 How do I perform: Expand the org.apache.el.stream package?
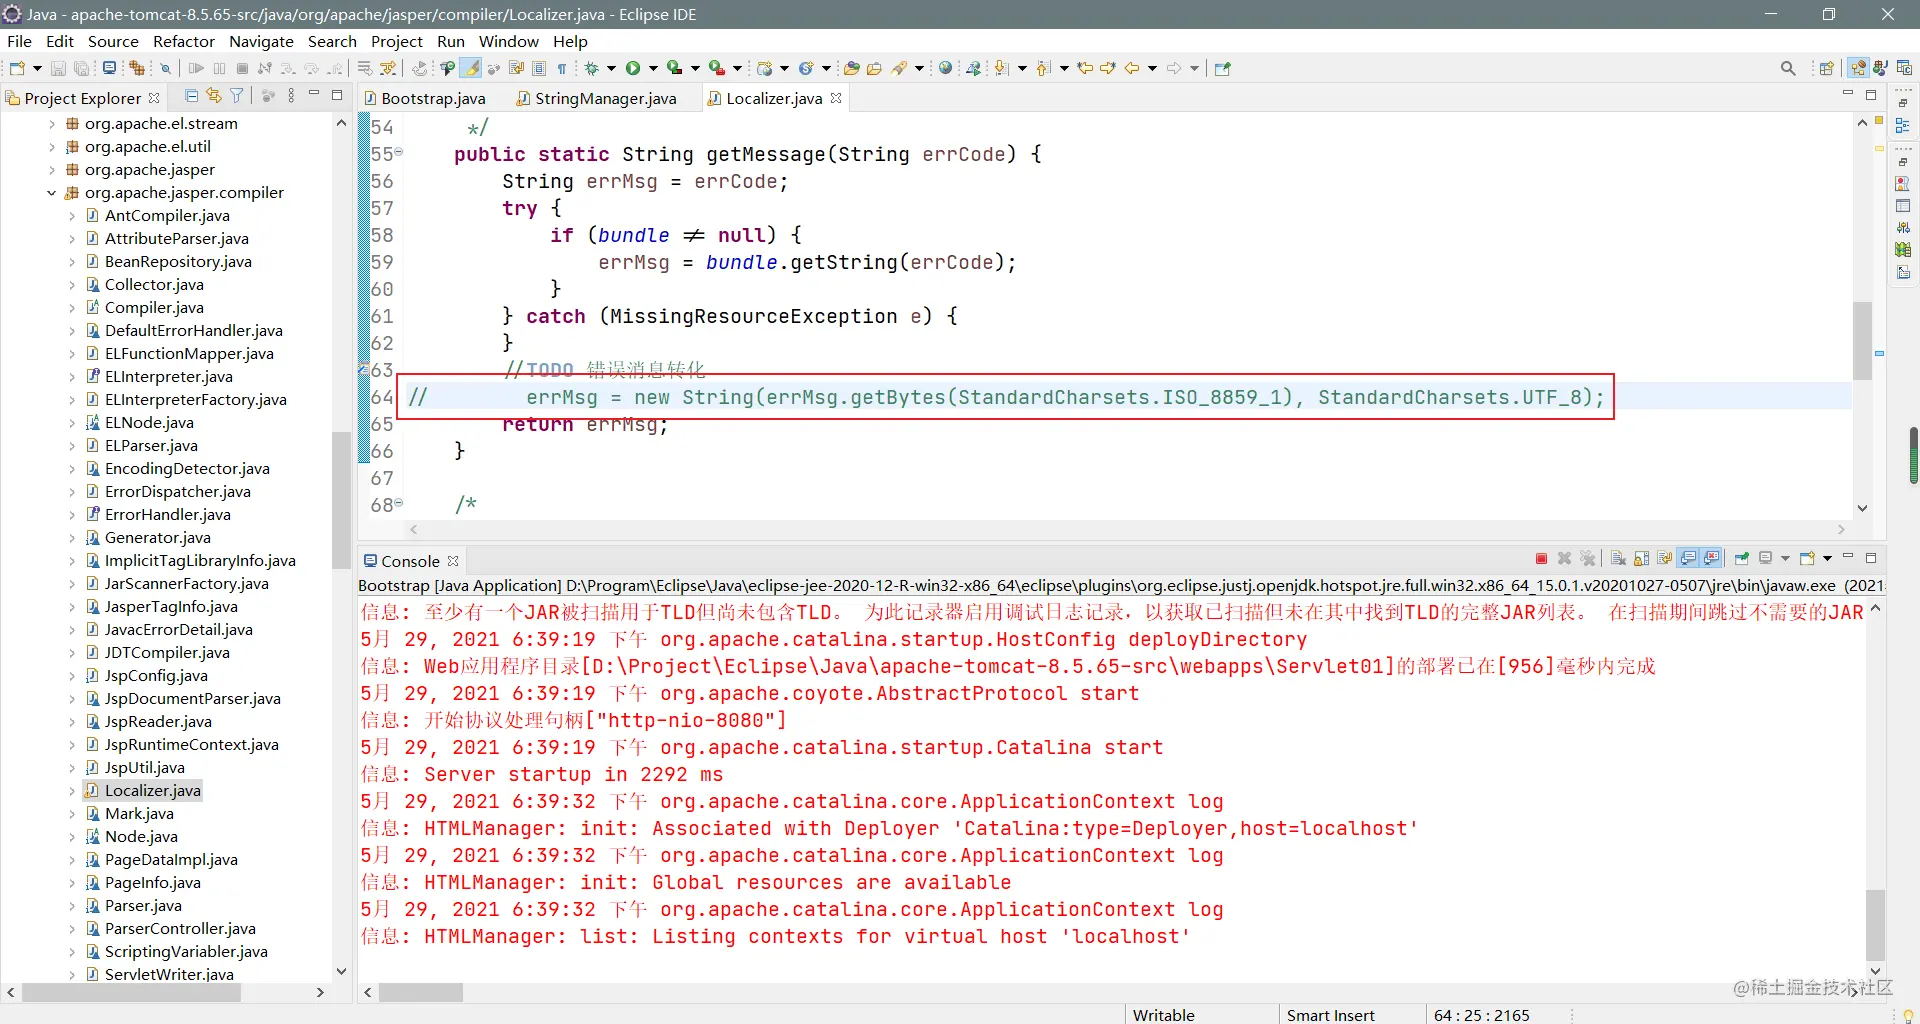[x=51, y=124]
